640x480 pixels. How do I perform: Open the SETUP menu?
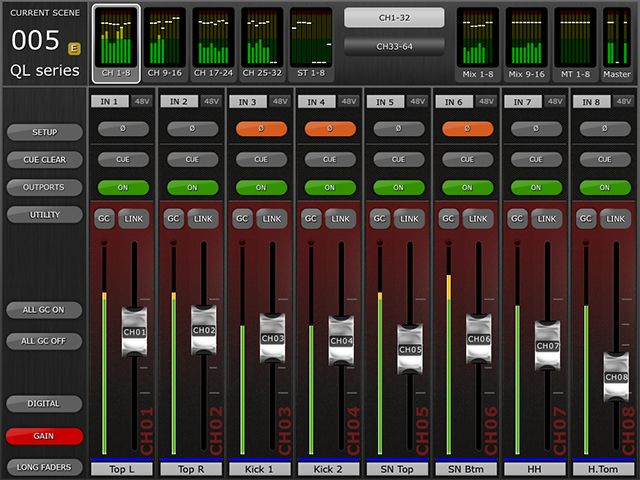[x=44, y=132]
